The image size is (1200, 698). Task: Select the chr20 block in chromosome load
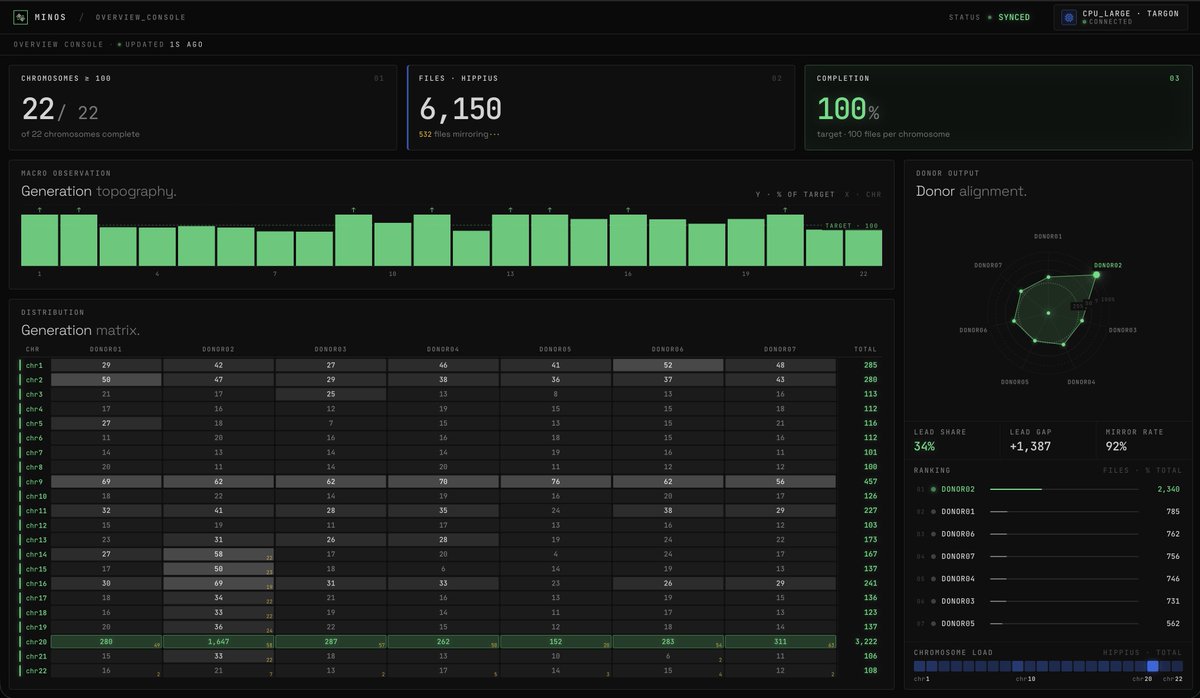[x=1152, y=666]
